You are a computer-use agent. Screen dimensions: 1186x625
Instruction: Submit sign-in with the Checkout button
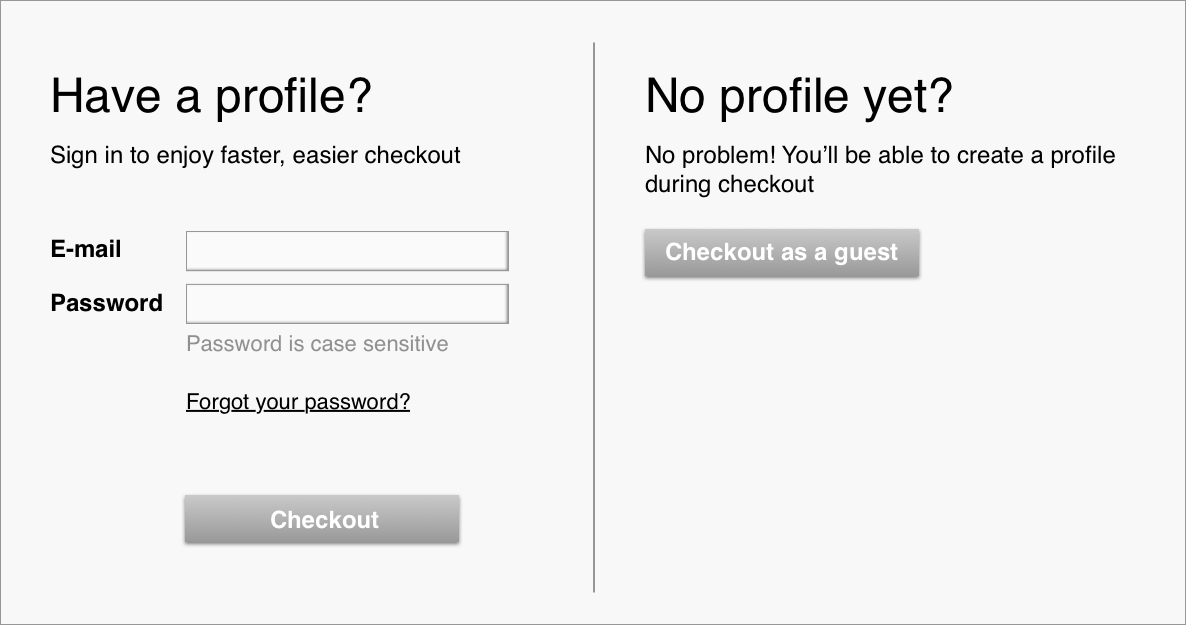322,520
